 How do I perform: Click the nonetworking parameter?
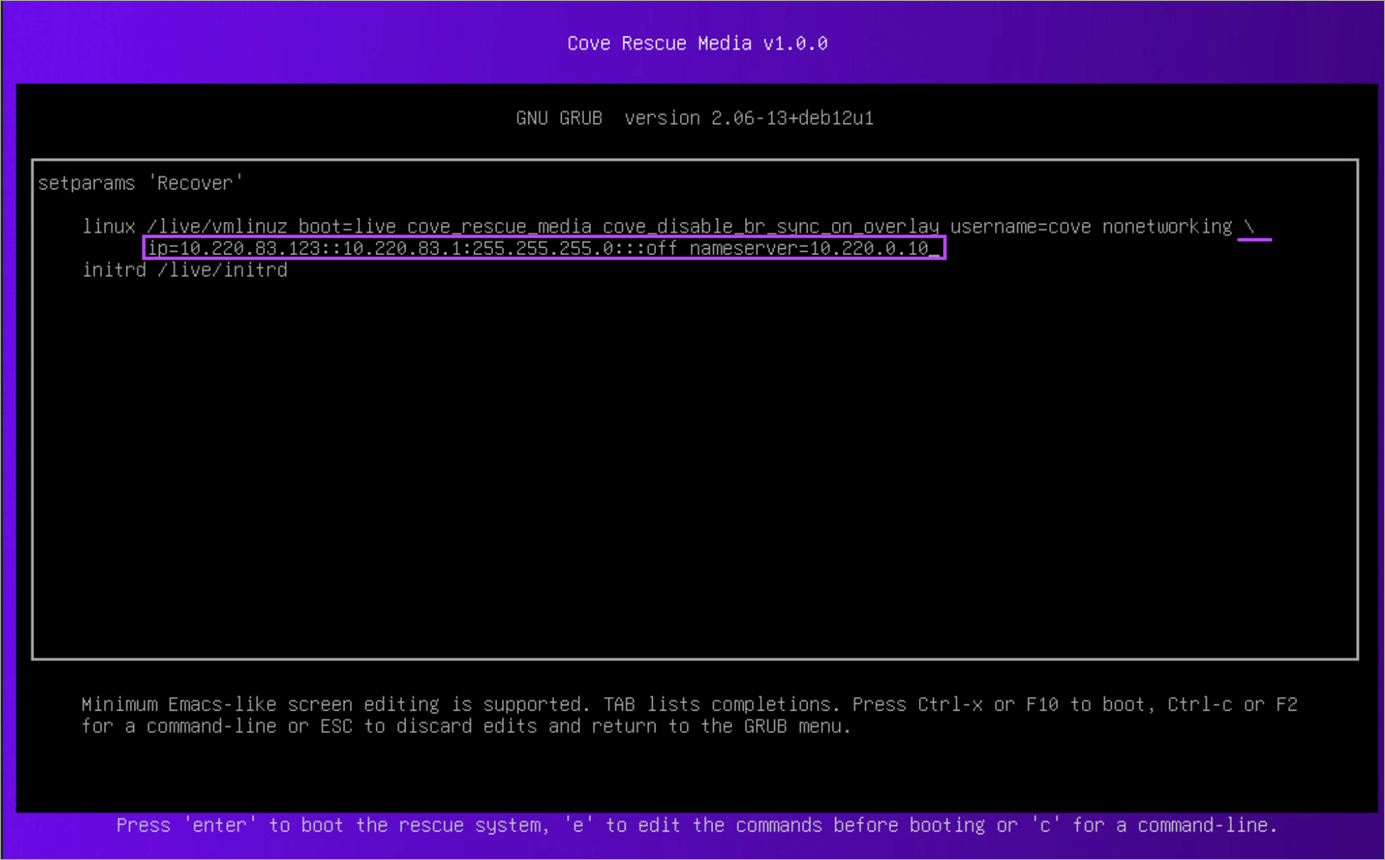pyautogui.click(x=1167, y=227)
